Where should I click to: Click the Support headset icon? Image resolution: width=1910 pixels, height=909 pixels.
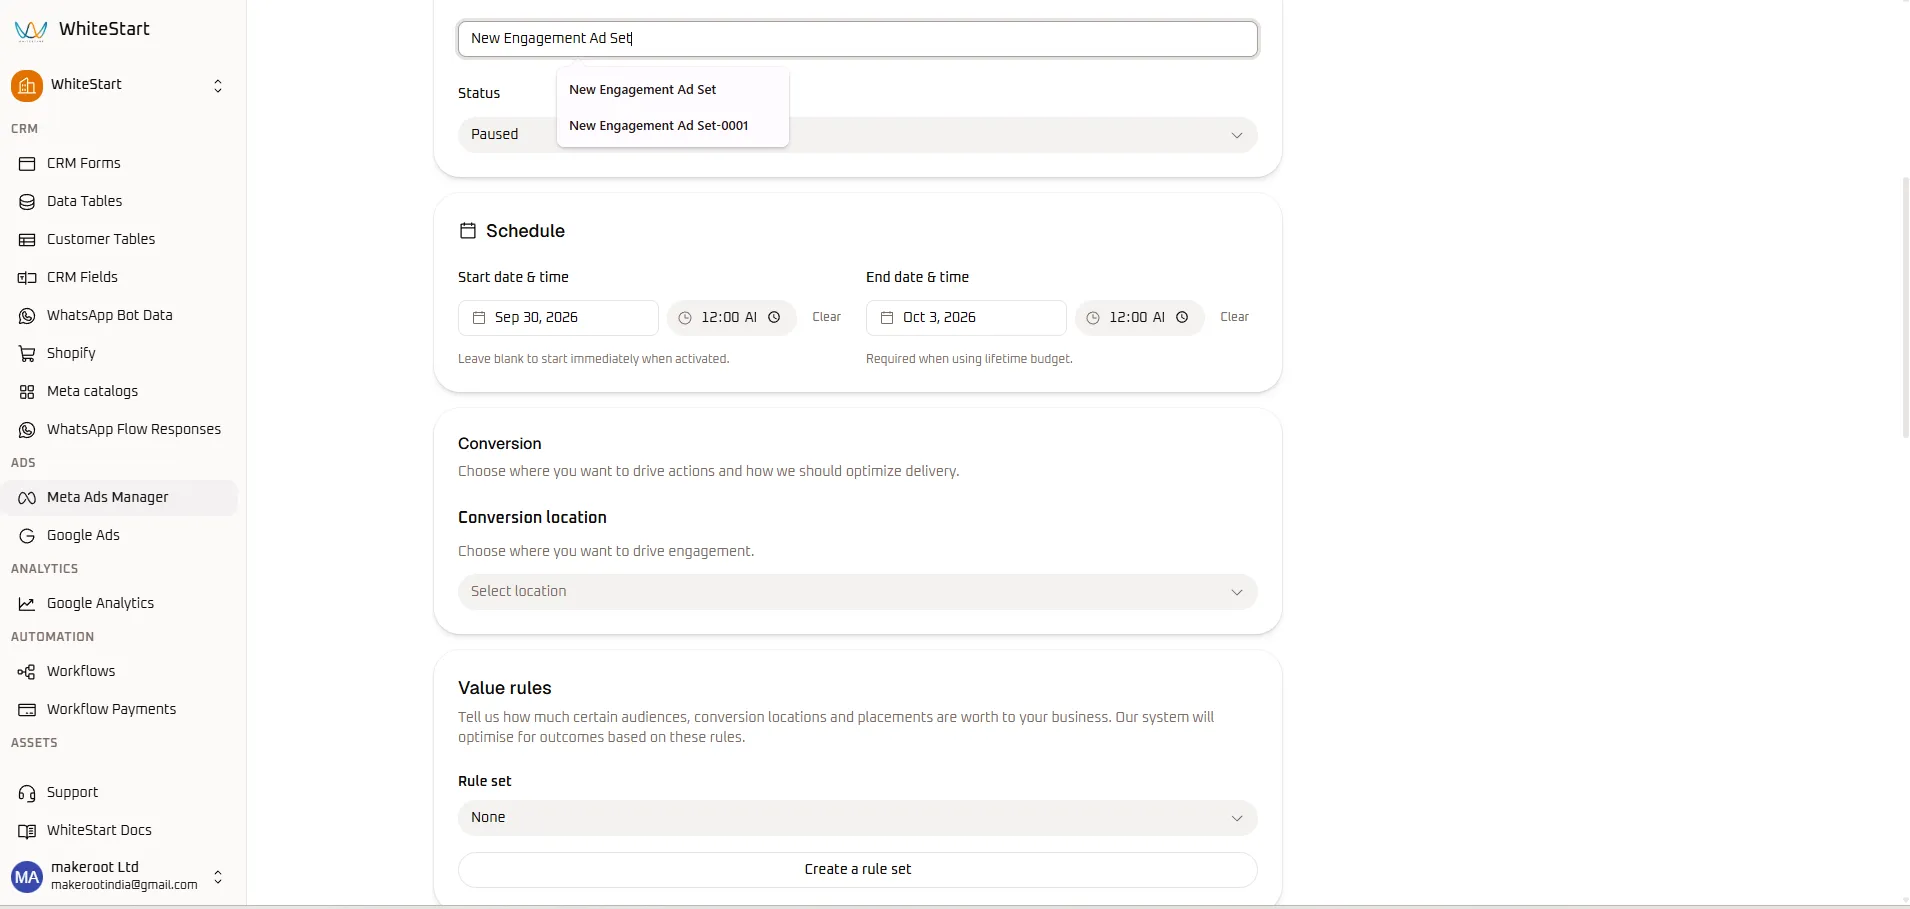pyautogui.click(x=27, y=792)
